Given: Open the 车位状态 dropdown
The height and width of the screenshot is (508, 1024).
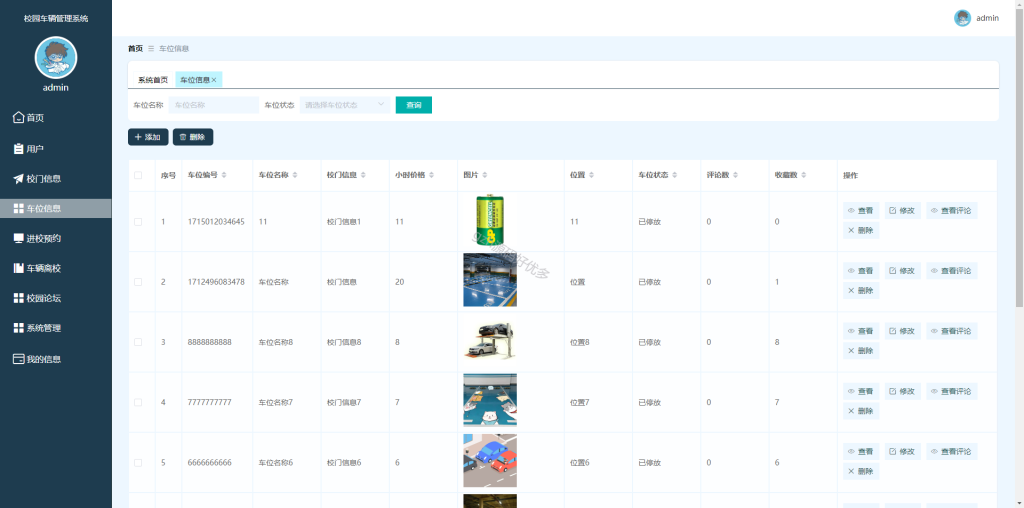Looking at the screenshot, I should pos(345,105).
